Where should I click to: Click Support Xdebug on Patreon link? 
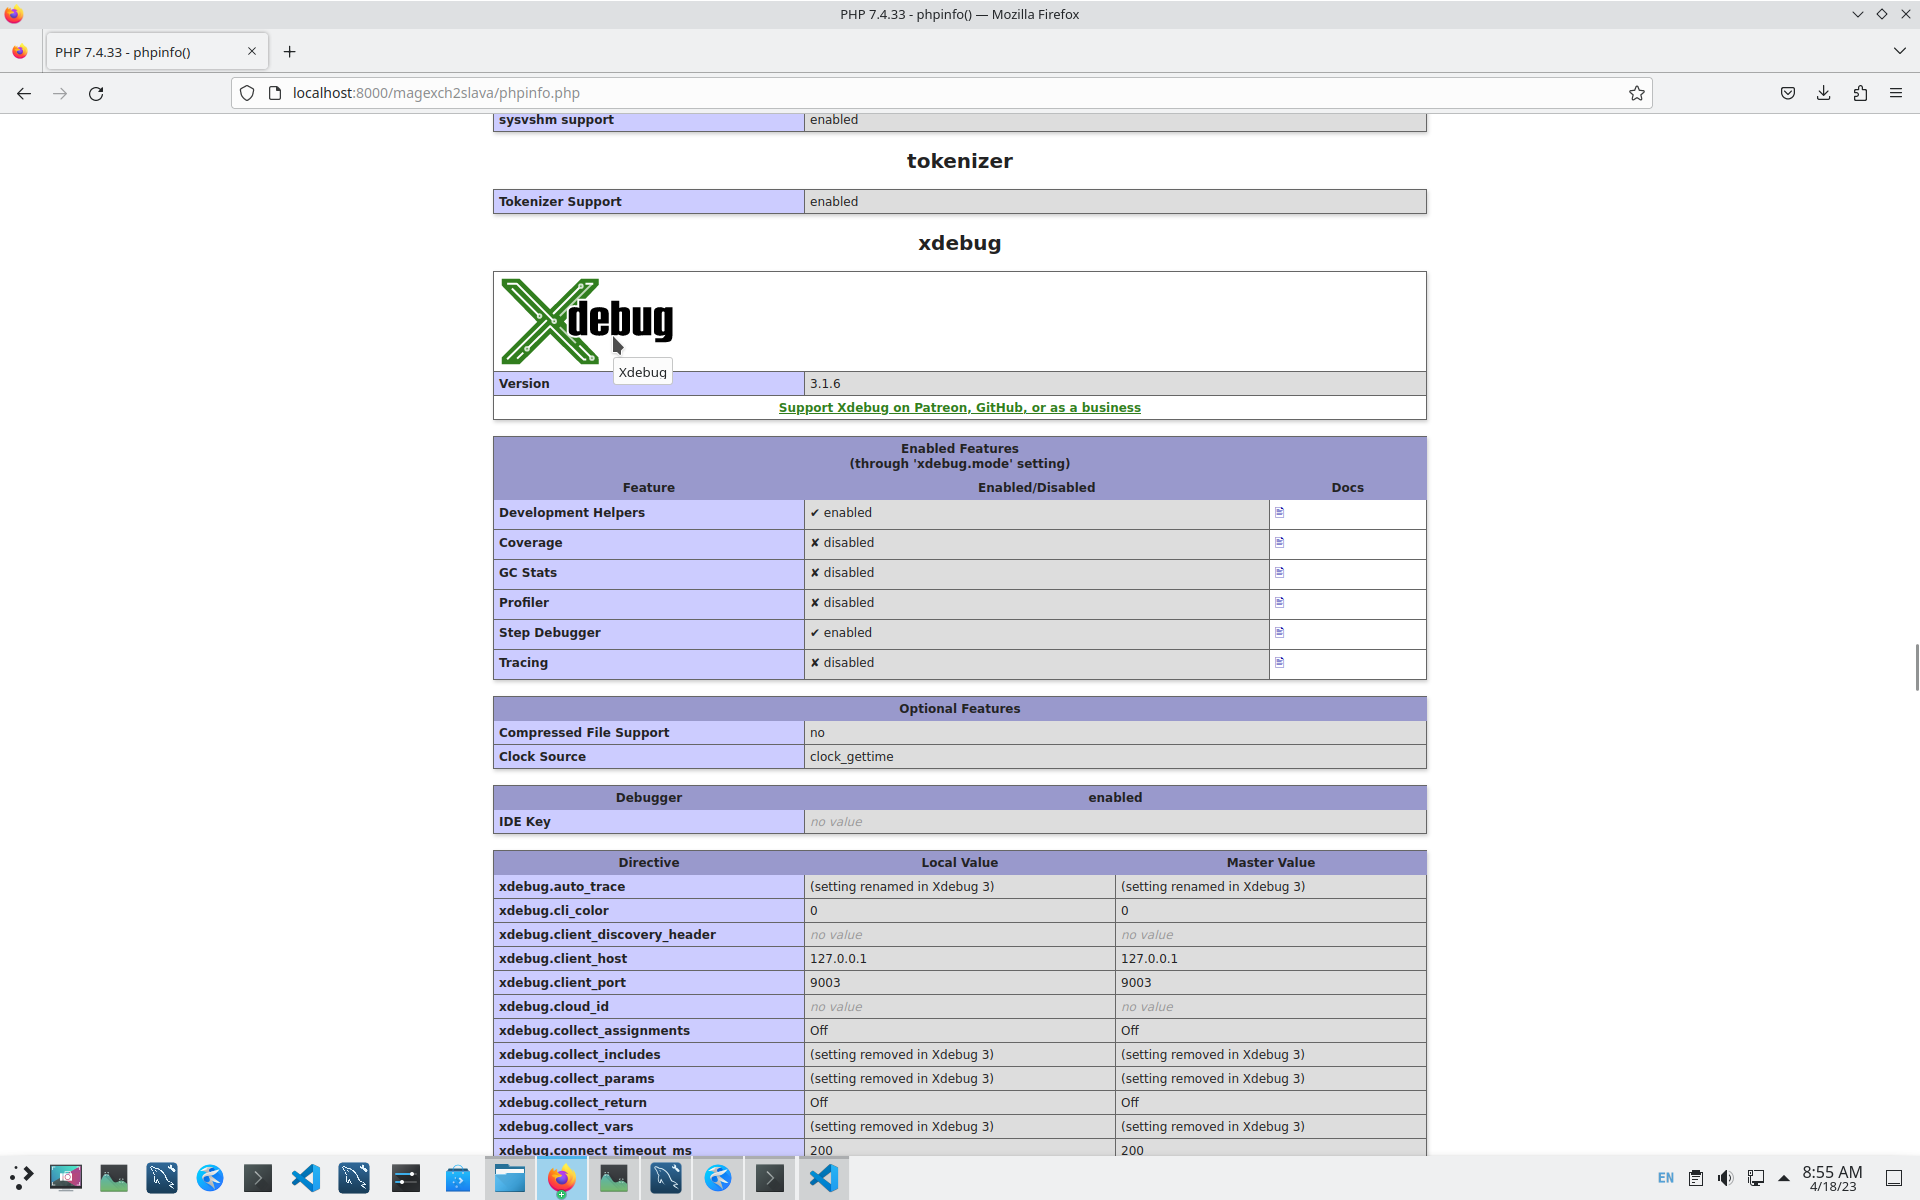pos(959,407)
